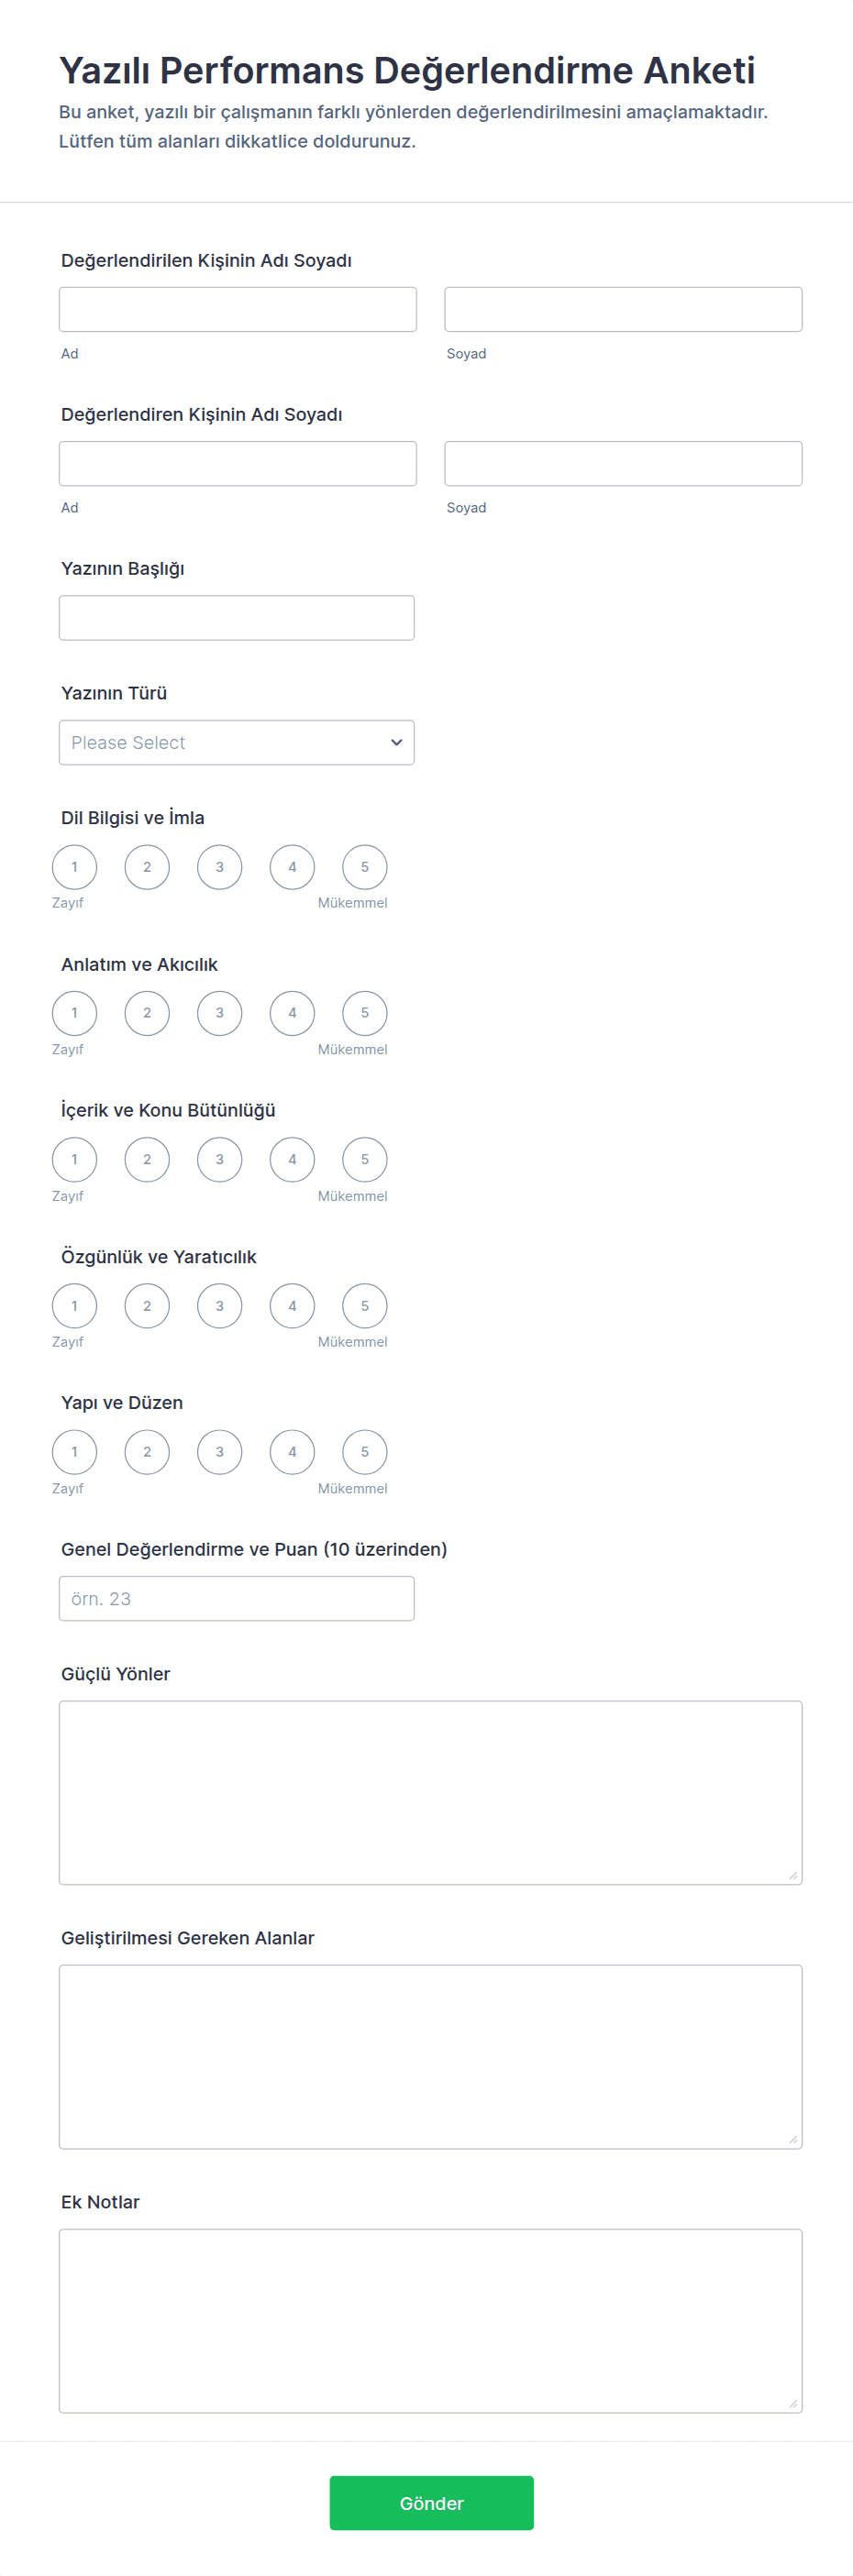Focus the evaluated person's Ad field

click(237, 310)
